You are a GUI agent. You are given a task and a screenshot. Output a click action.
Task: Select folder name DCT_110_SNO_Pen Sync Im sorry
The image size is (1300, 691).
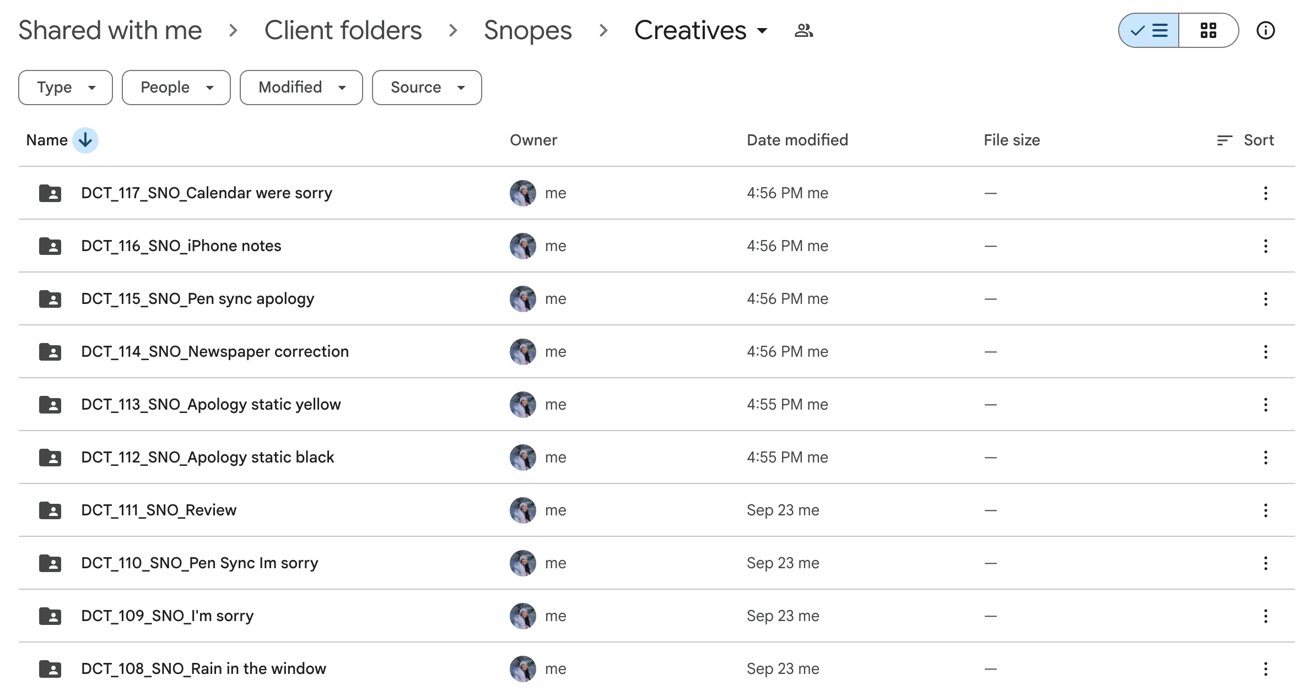pyautogui.click(x=200, y=563)
